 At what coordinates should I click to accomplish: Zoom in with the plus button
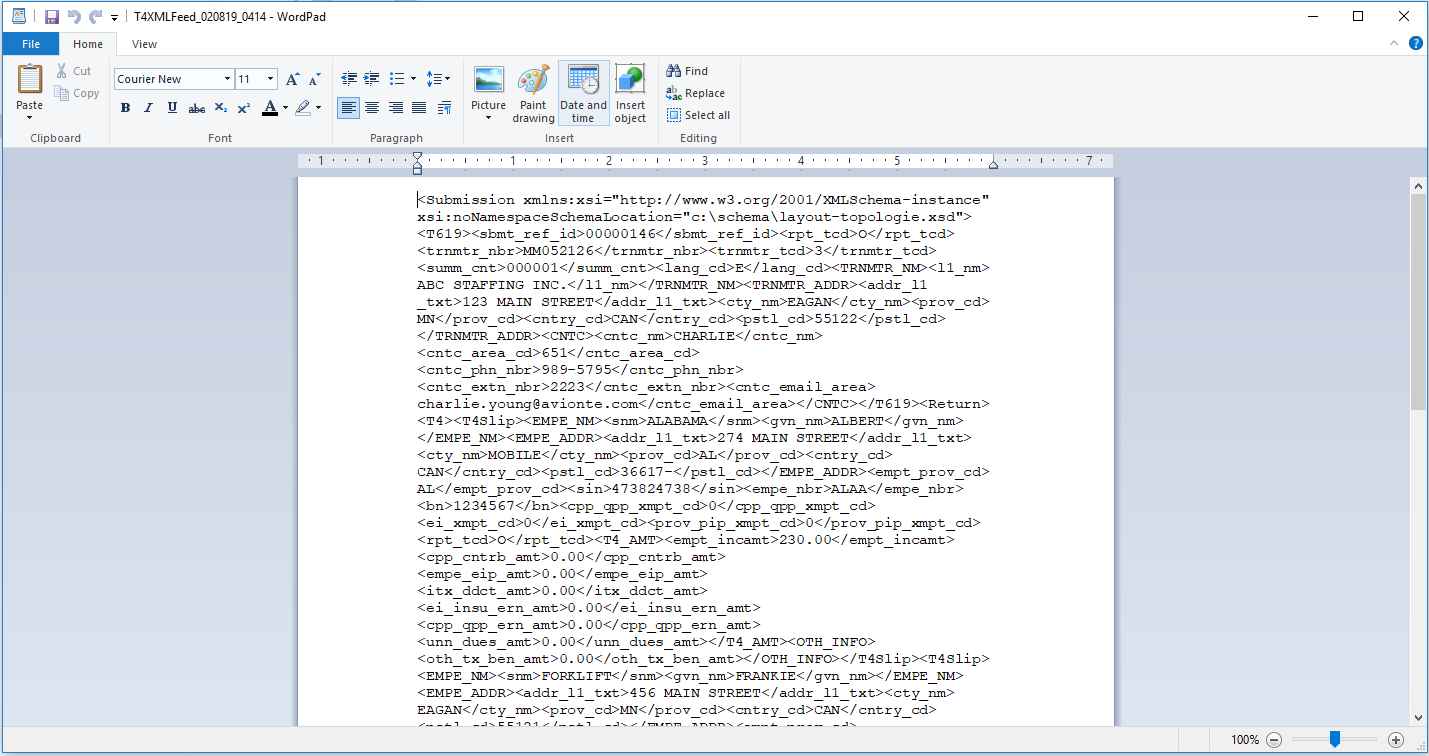point(1396,740)
